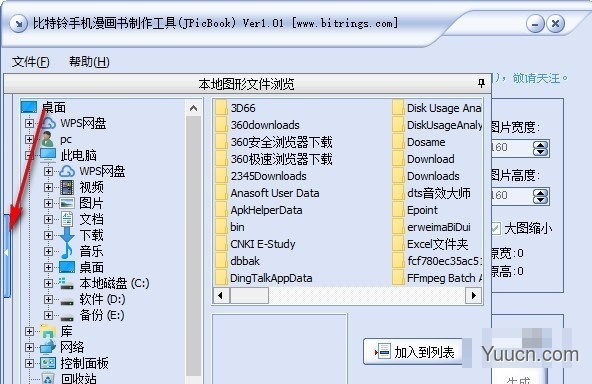The width and height of the screenshot is (592, 384).
Task: Expand the 文档 folder node
Action: tap(48, 219)
